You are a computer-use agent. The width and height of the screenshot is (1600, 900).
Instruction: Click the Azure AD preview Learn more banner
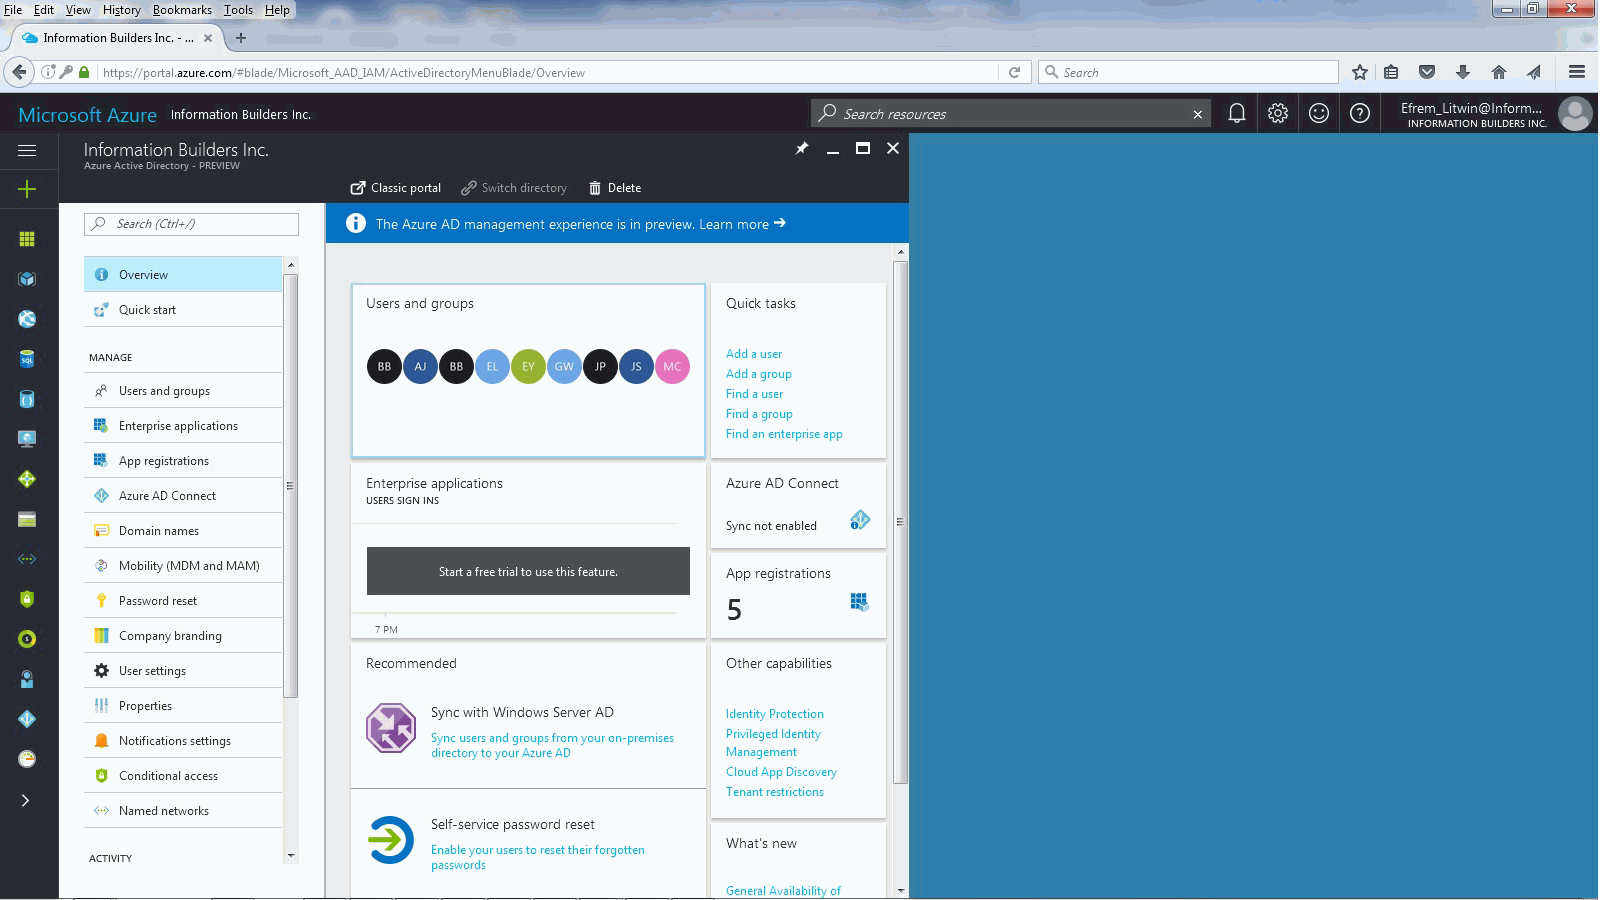click(x=617, y=223)
